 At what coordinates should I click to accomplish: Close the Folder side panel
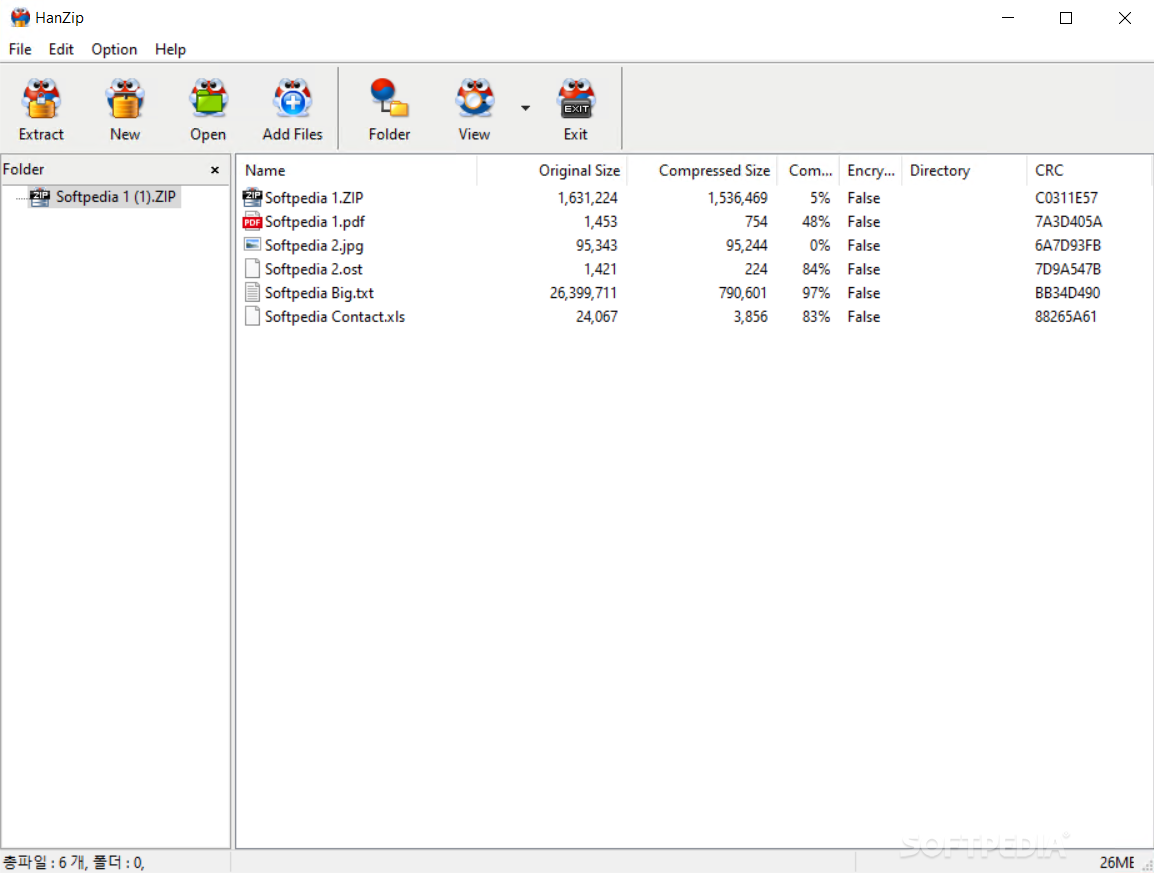click(215, 170)
